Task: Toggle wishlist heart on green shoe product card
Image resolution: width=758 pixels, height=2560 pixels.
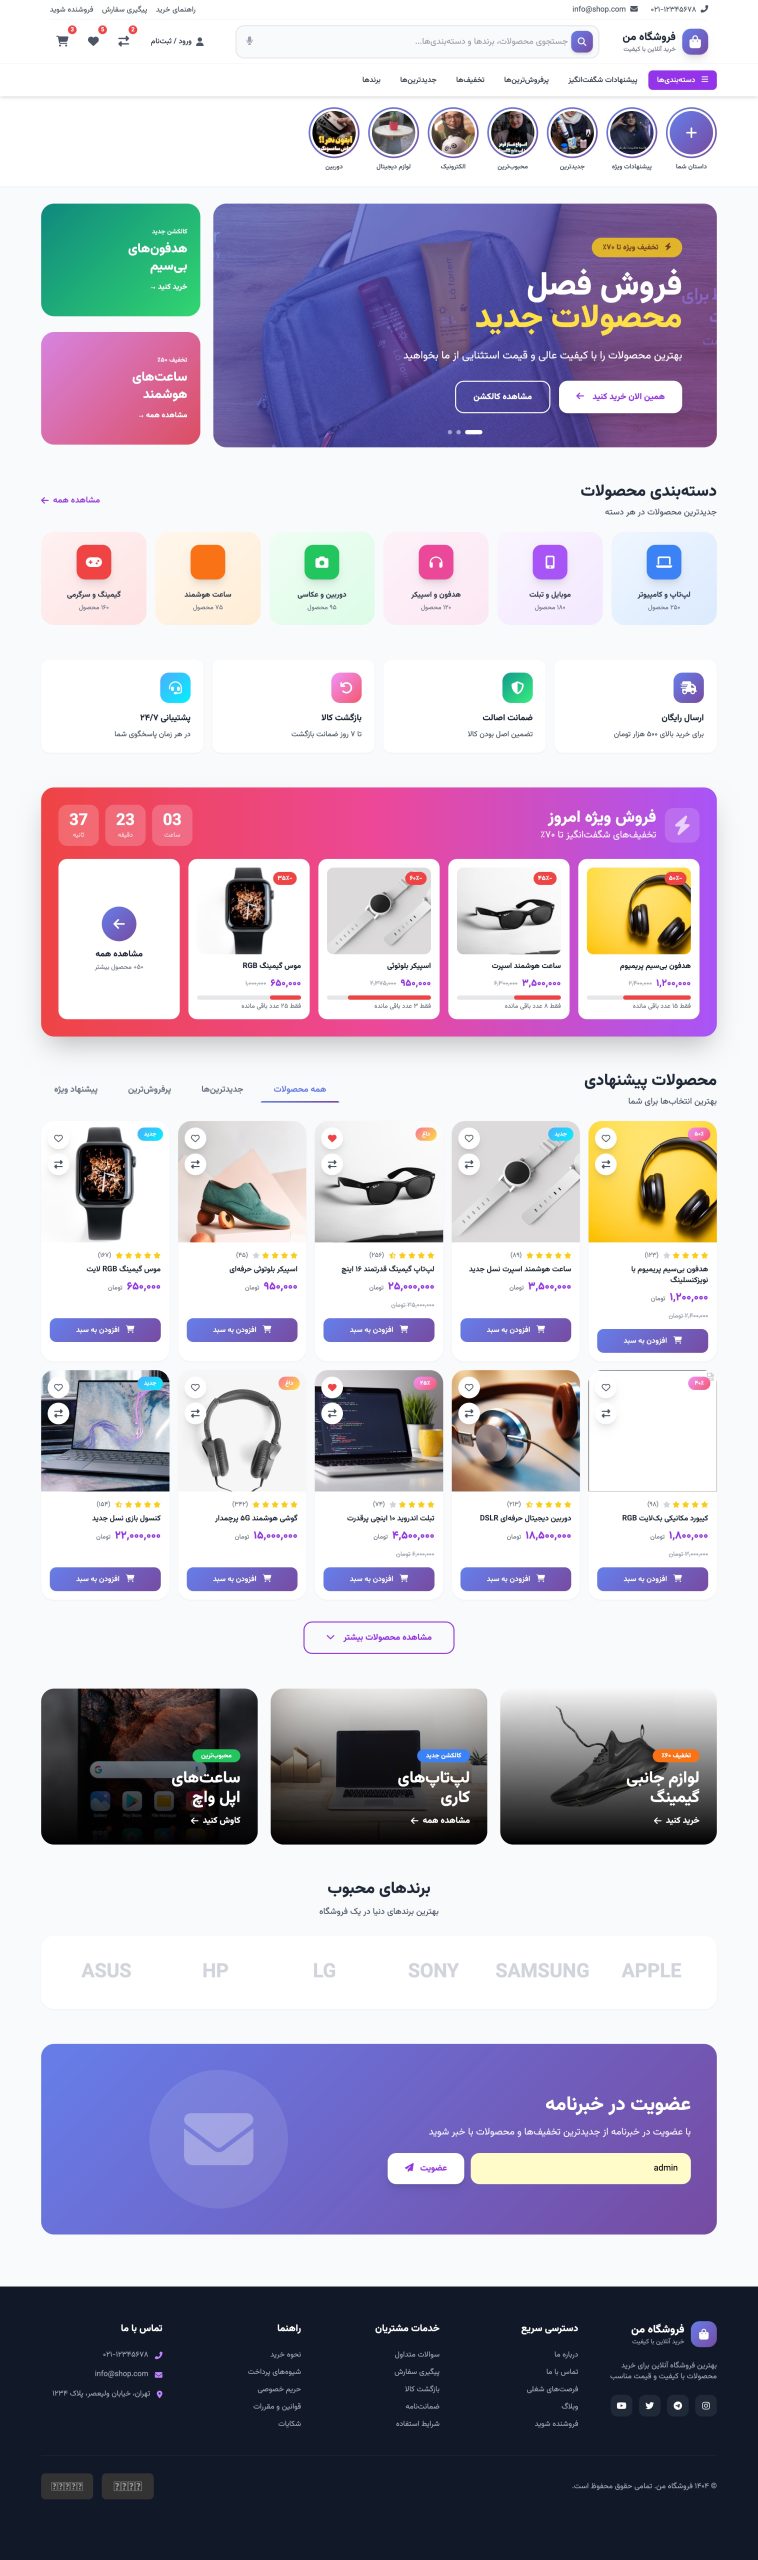Action: 195,1138
